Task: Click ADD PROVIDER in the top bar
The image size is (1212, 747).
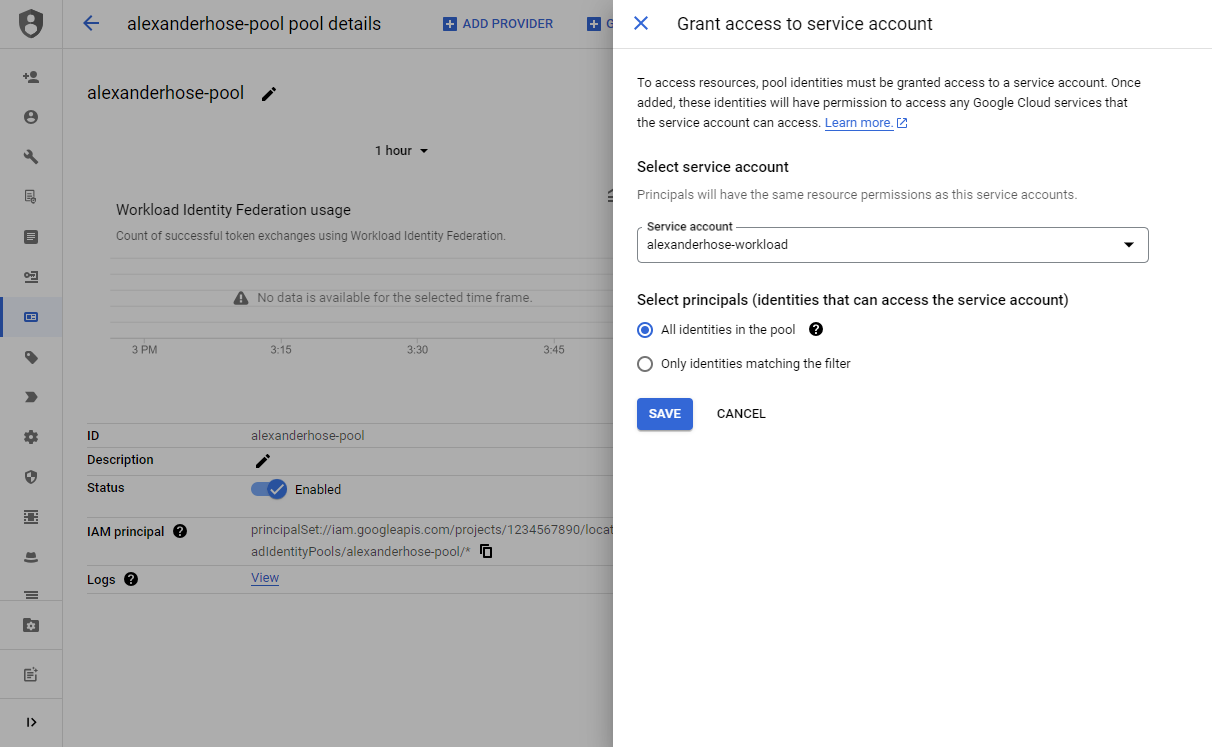Action: (x=498, y=23)
